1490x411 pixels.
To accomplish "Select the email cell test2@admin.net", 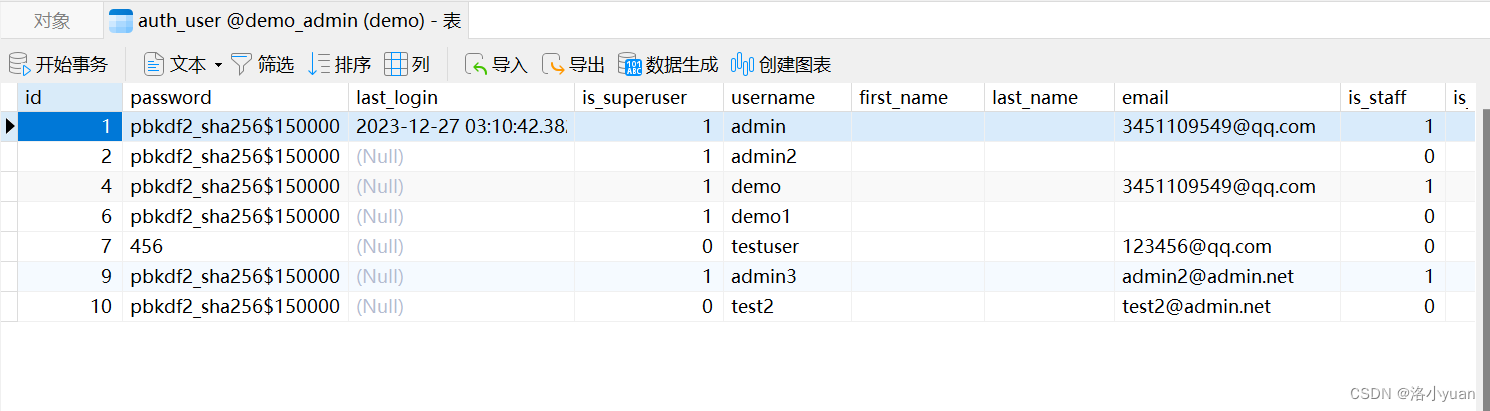I will point(1227,306).
